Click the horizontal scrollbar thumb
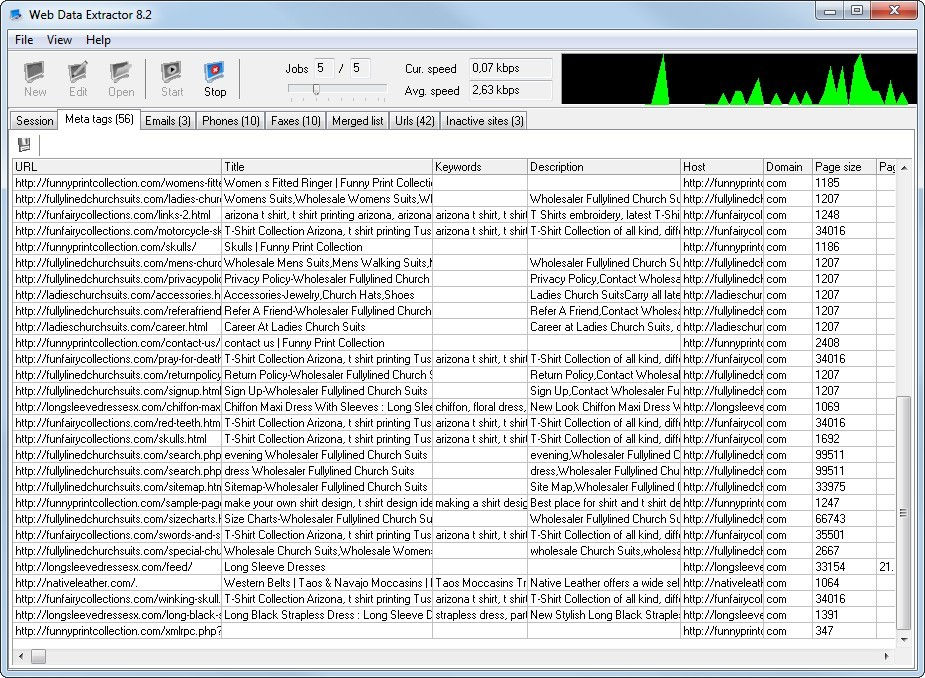The image size is (925, 678). 38,656
